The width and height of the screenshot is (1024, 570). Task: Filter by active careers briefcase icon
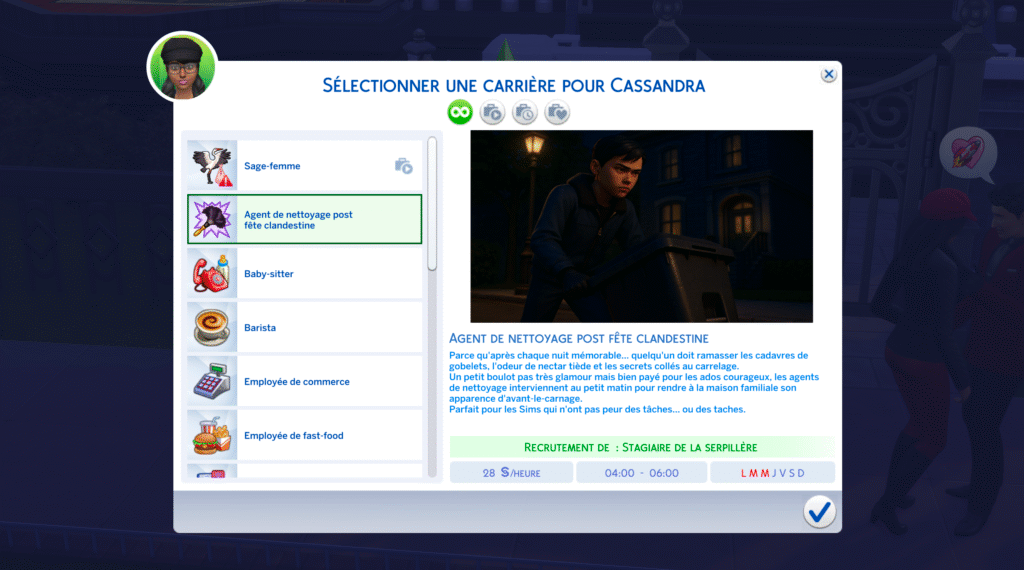click(492, 112)
